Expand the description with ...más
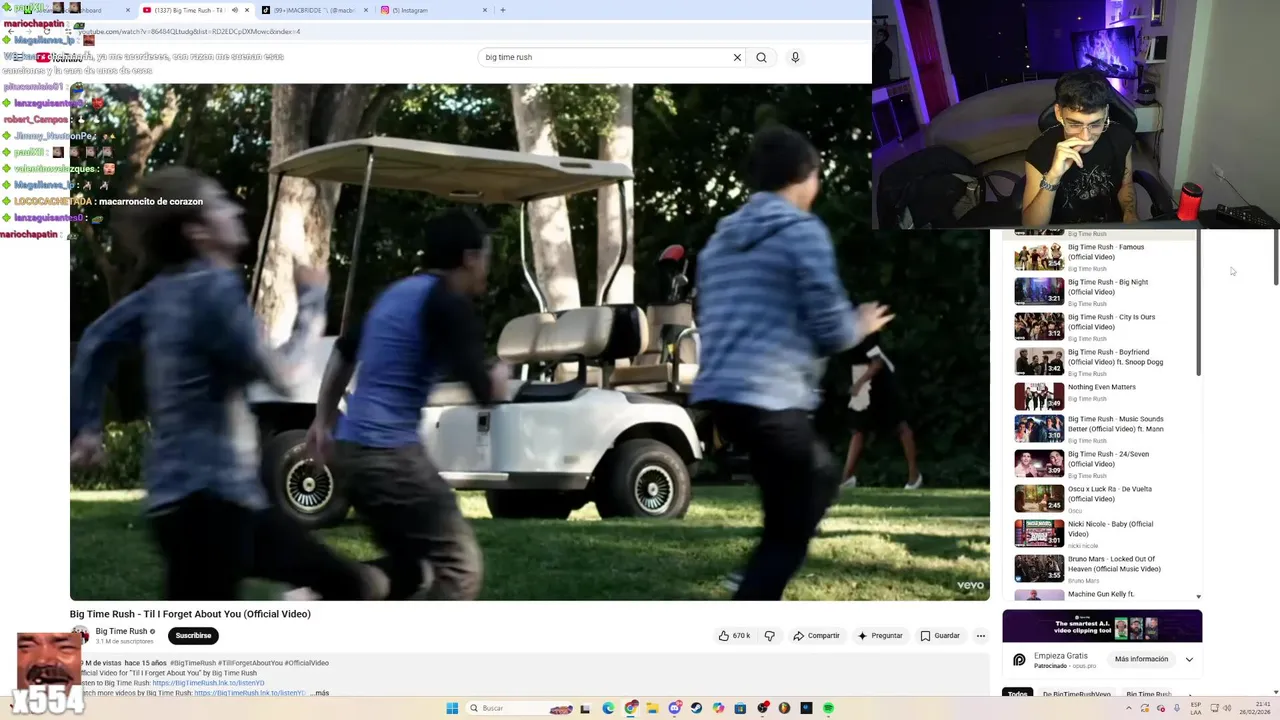This screenshot has height=720, width=1280. click(x=319, y=693)
